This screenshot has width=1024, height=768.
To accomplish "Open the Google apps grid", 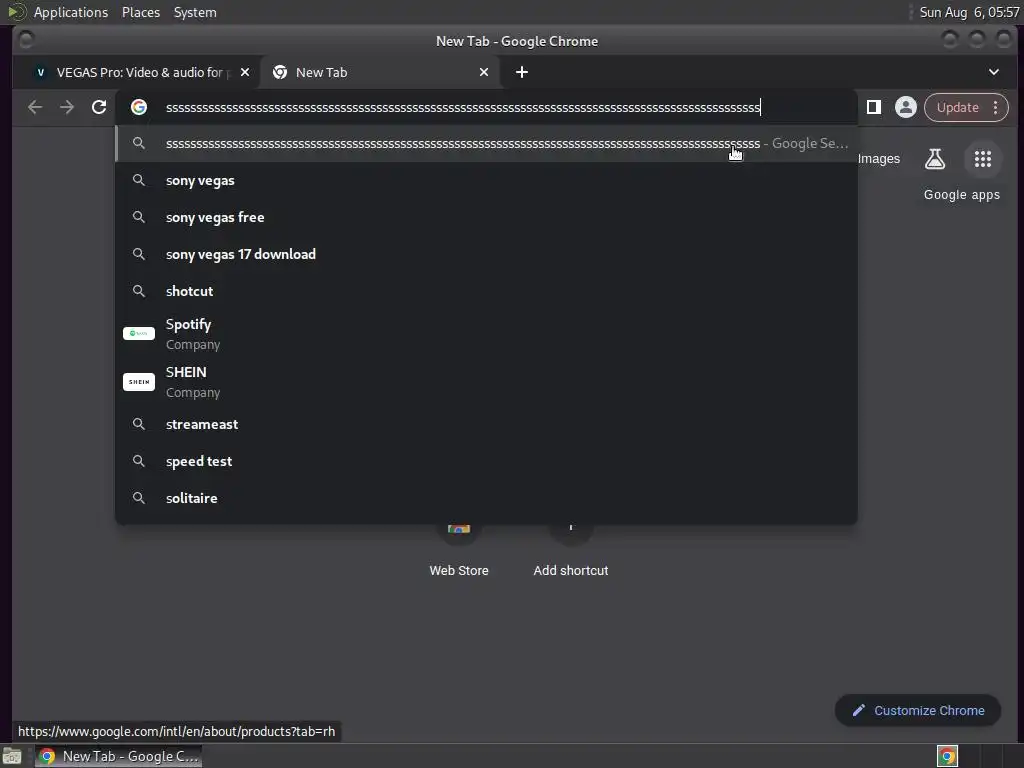I will pos(983,159).
